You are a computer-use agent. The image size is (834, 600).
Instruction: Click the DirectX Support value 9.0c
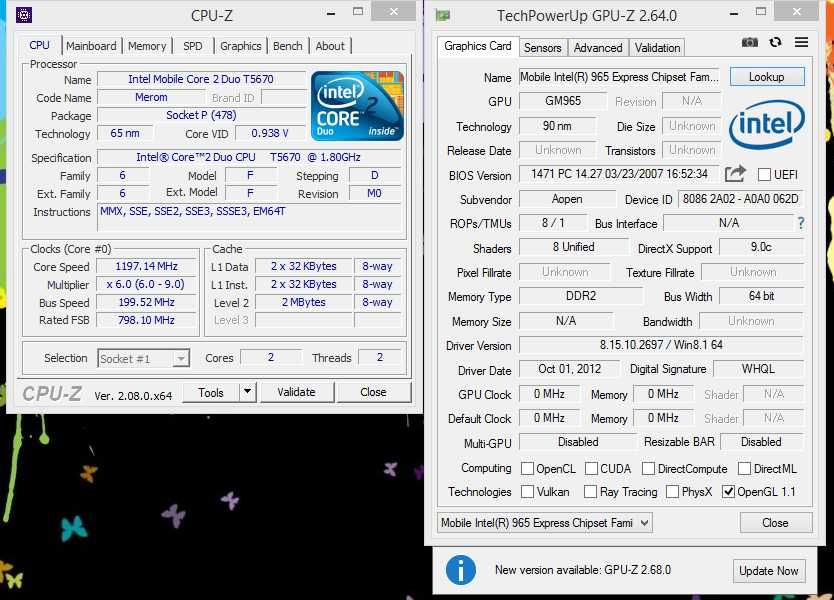[761, 247]
